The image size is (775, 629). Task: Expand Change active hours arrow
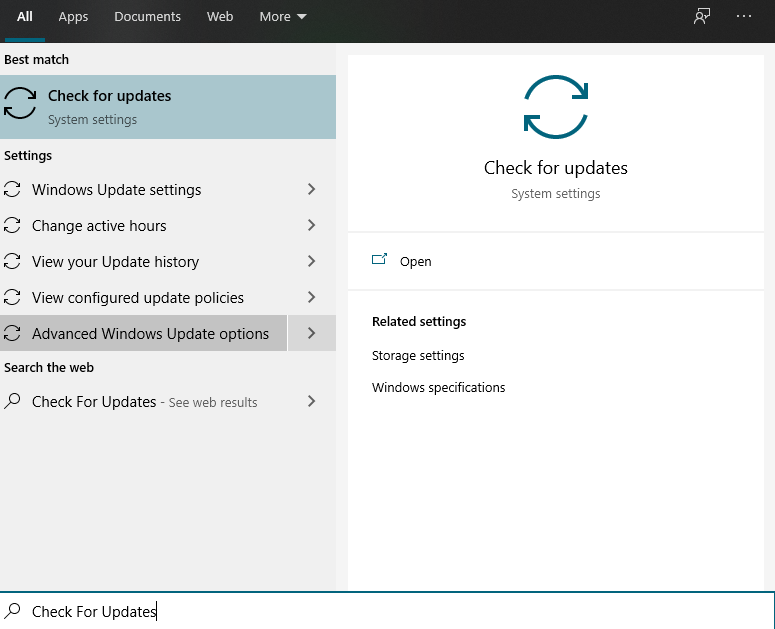[x=311, y=225]
